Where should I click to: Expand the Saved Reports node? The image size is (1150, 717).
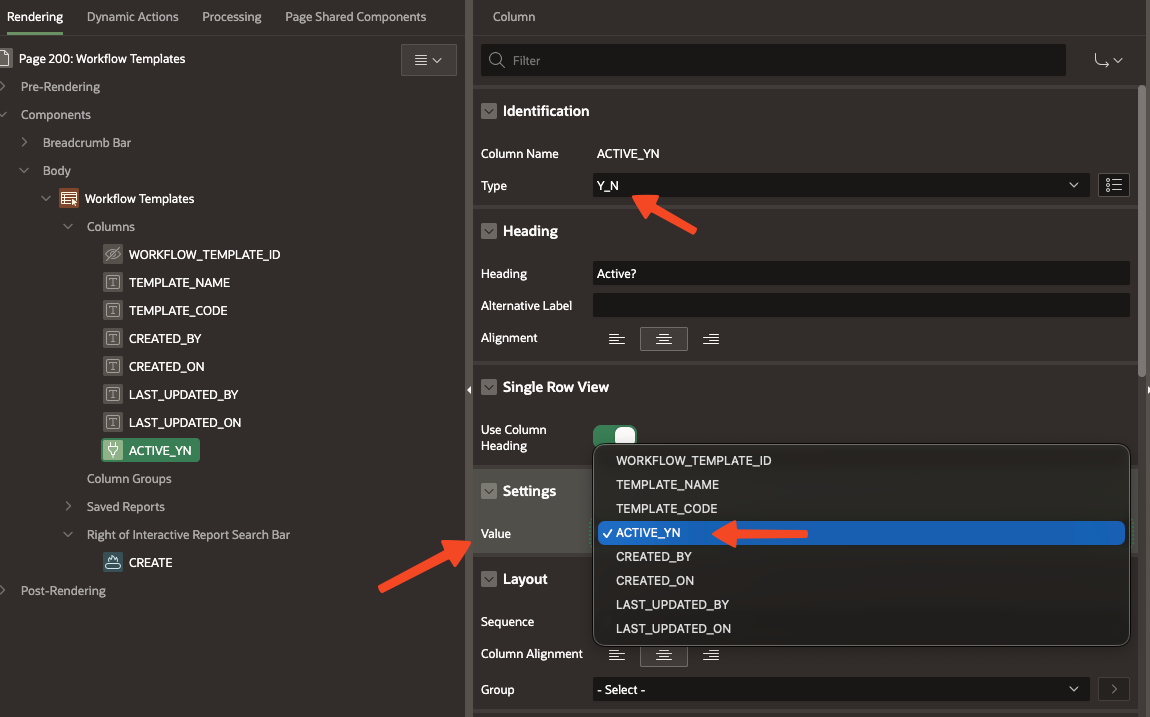click(68, 507)
